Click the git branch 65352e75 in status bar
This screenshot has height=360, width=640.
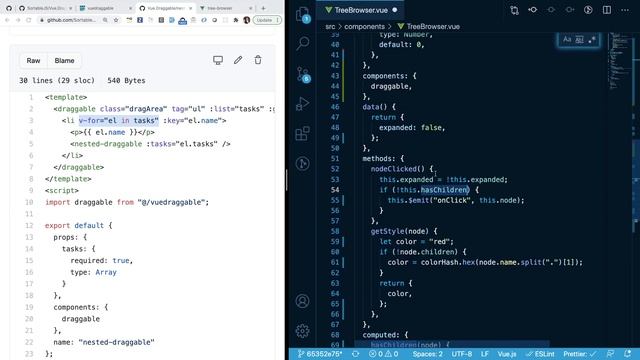[x=320, y=354]
